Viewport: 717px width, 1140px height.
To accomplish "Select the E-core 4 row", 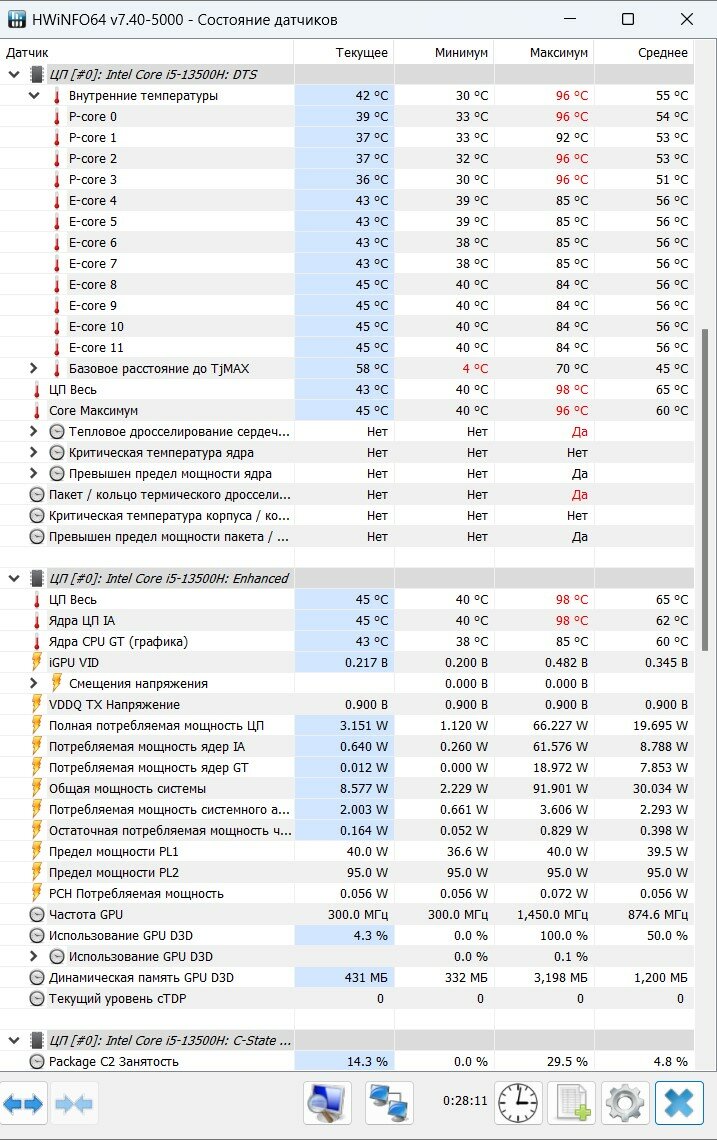I will tap(347, 201).
